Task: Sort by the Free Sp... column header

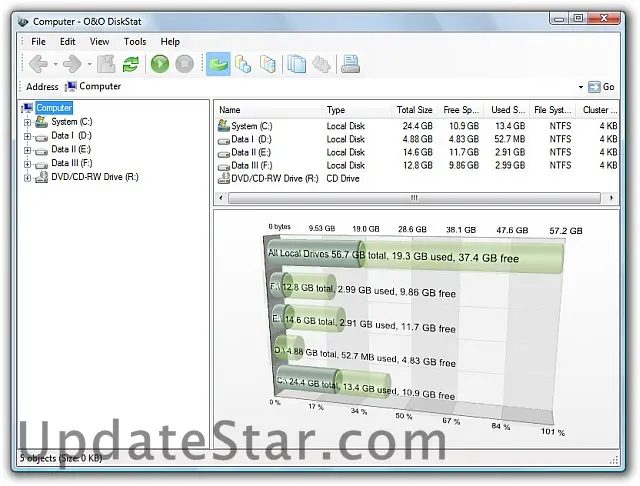Action: (x=460, y=110)
